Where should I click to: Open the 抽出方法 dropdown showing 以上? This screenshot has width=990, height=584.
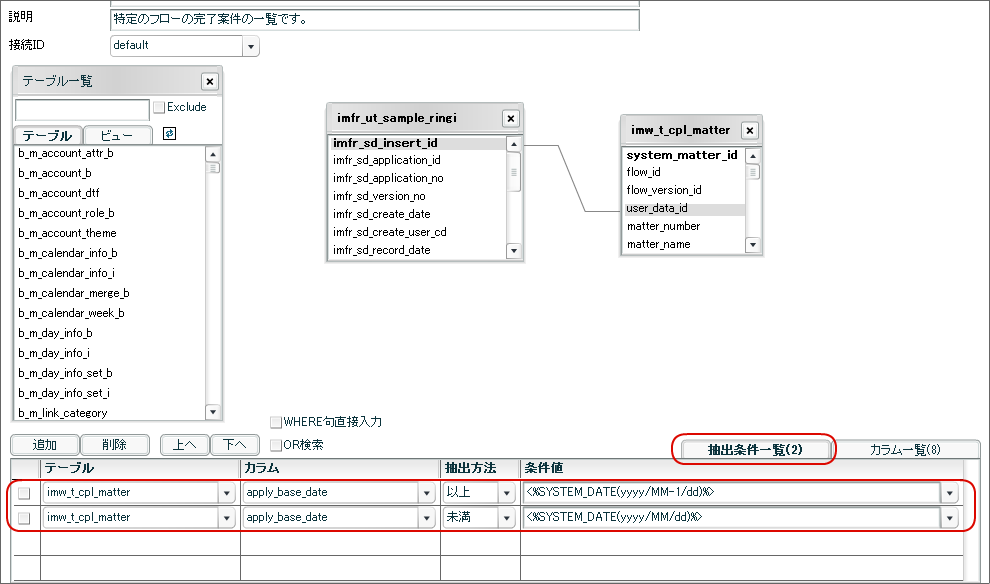point(505,492)
